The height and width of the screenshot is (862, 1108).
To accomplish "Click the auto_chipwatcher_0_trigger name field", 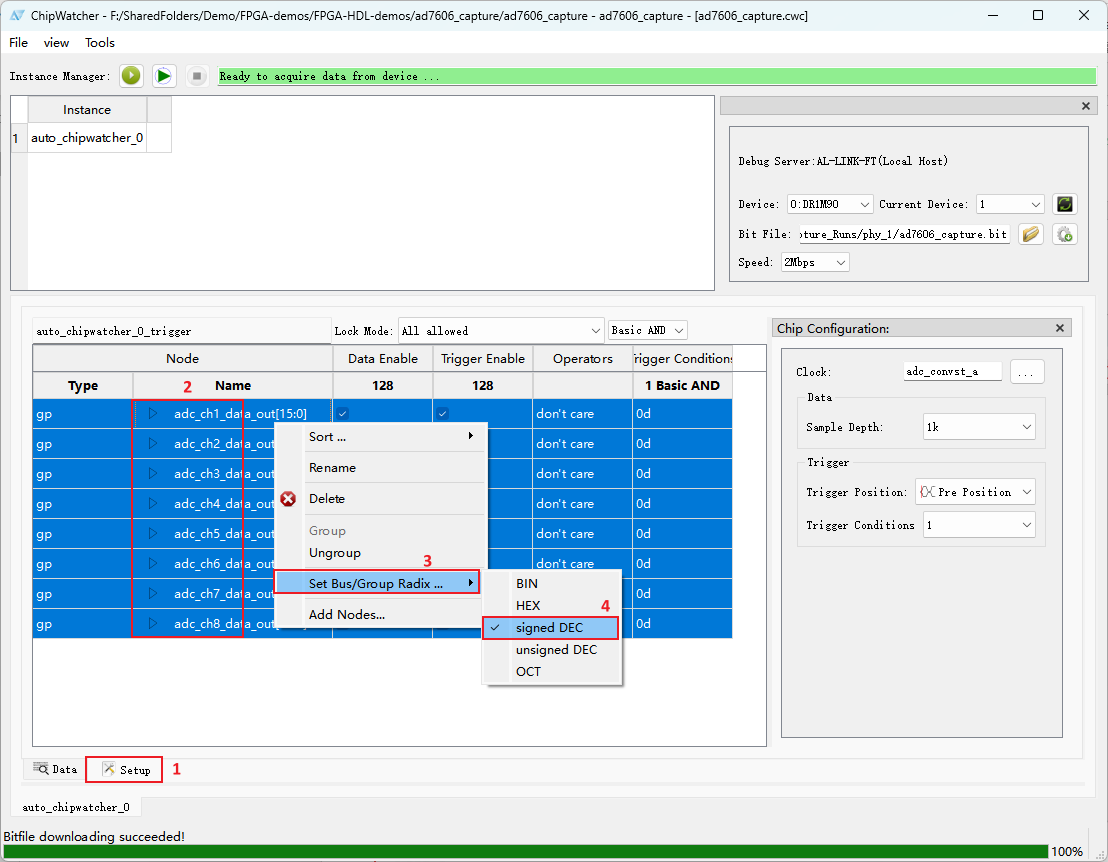I will (x=182, y=331).
